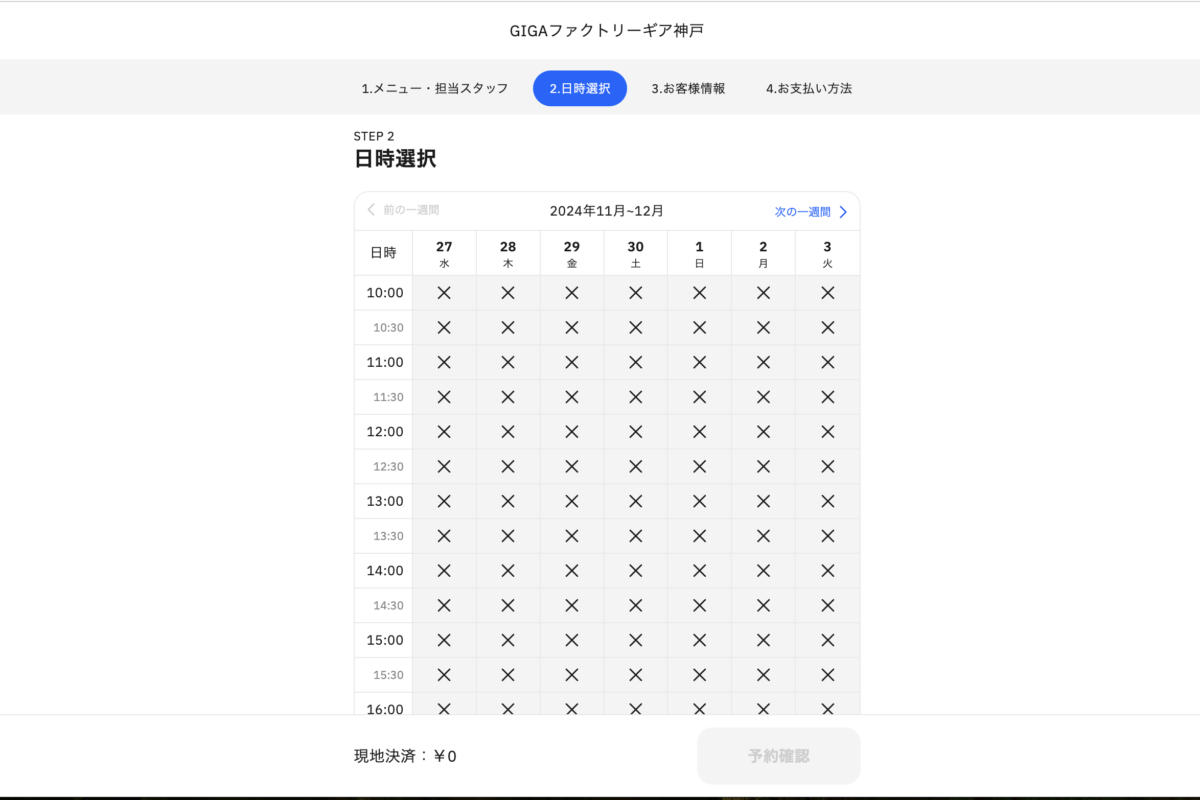The width and height of the screenshot is (1200, 800).
Task: Click the X mark for Friday 29 at 12:00
Action: (x=572, y=432)
